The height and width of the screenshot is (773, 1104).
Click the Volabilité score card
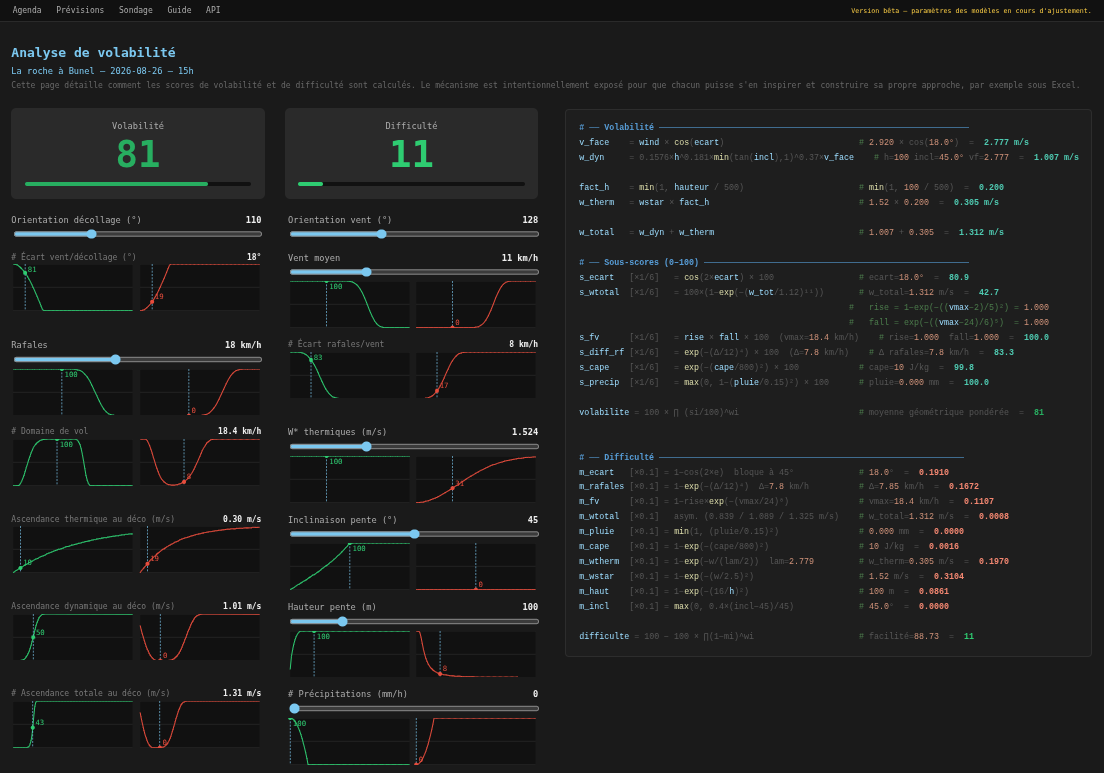138,153
